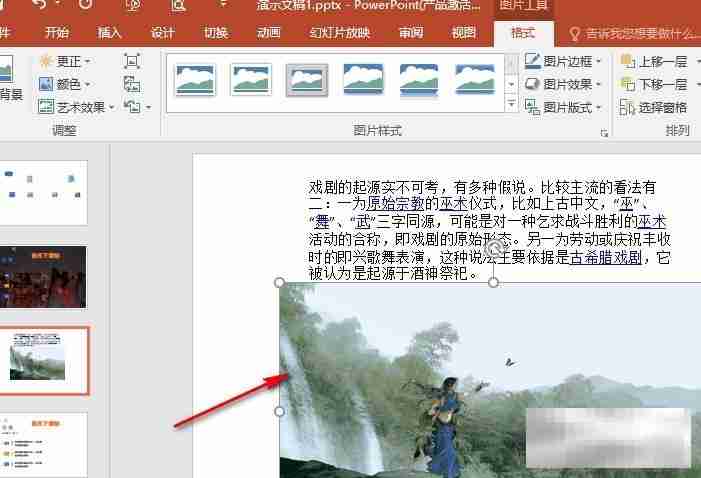Select the dark night-scene slide thumbnail

[43, 277]
